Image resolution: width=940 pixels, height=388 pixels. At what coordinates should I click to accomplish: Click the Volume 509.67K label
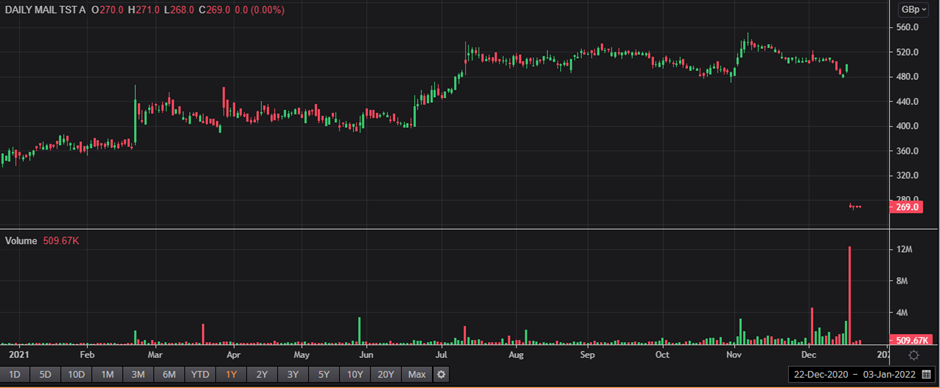[x=43, y=240]
